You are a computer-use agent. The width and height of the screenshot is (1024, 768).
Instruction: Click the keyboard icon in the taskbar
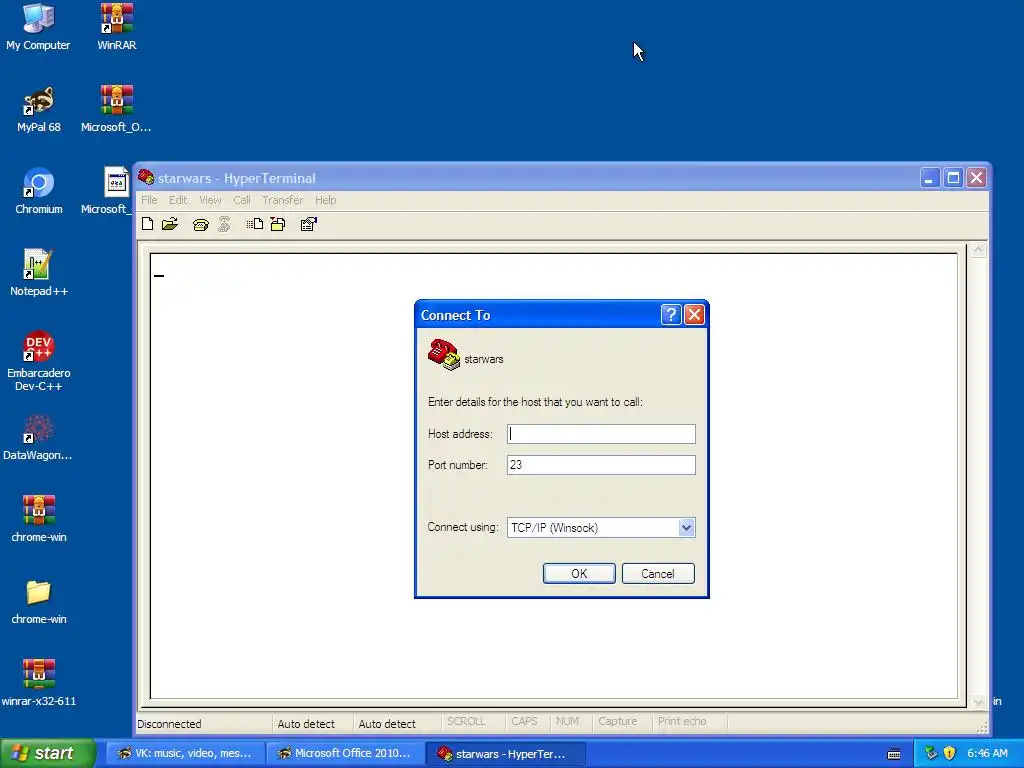894,754
